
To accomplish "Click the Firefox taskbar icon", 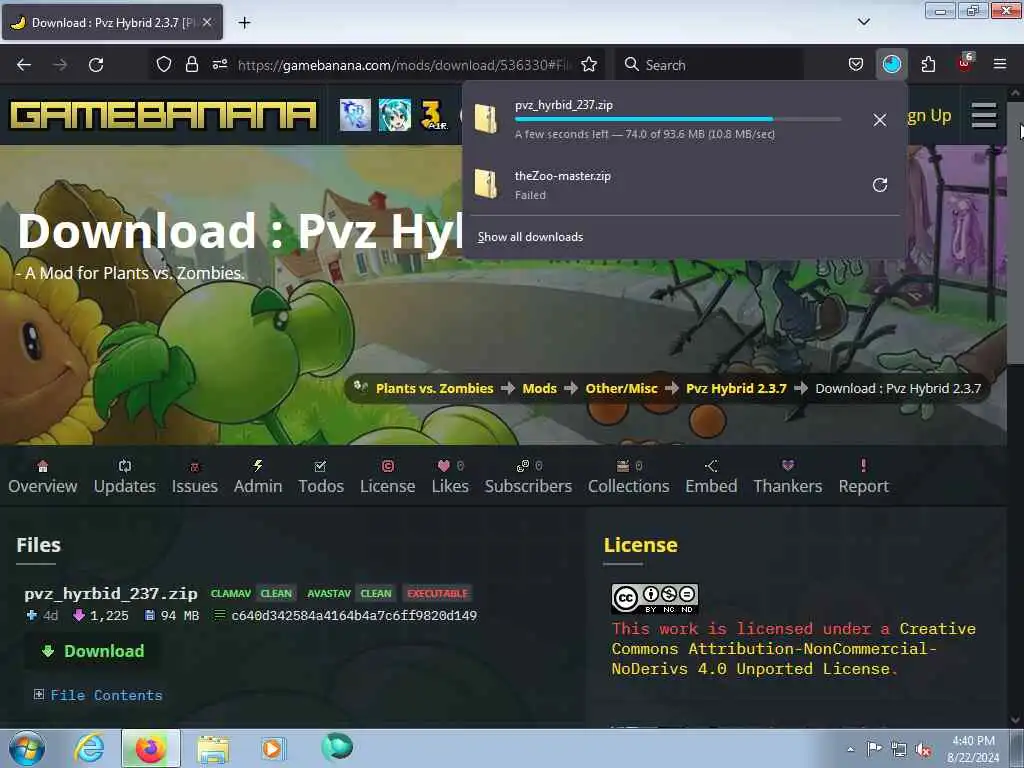I will (x=150, y=748).
